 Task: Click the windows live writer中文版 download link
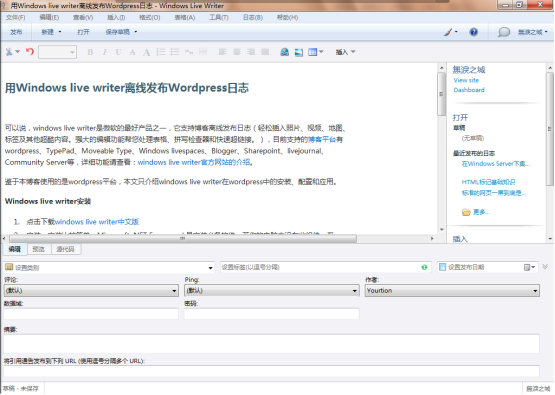(97, 222)
